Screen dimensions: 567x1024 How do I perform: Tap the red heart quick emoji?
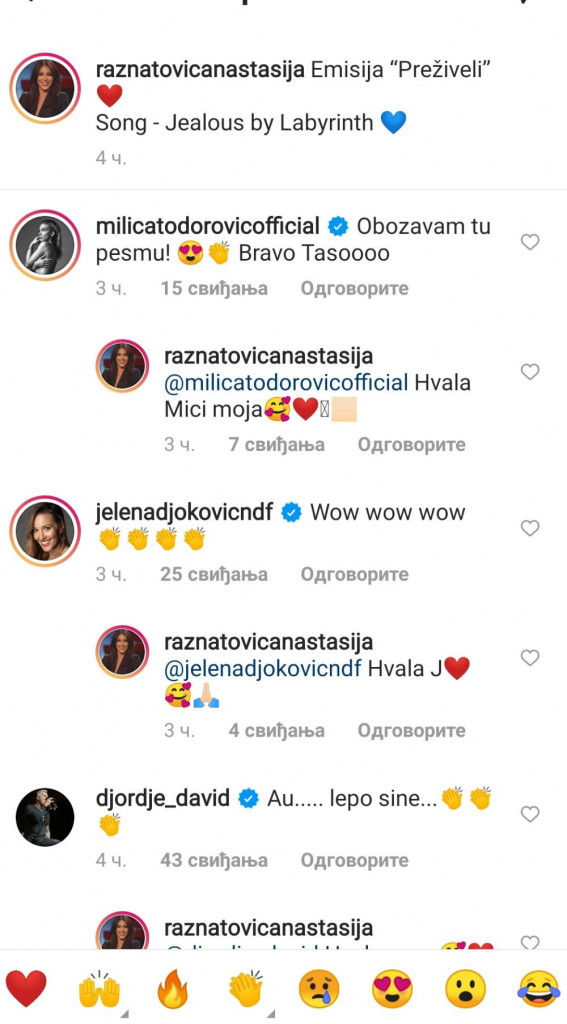point(26,987)
